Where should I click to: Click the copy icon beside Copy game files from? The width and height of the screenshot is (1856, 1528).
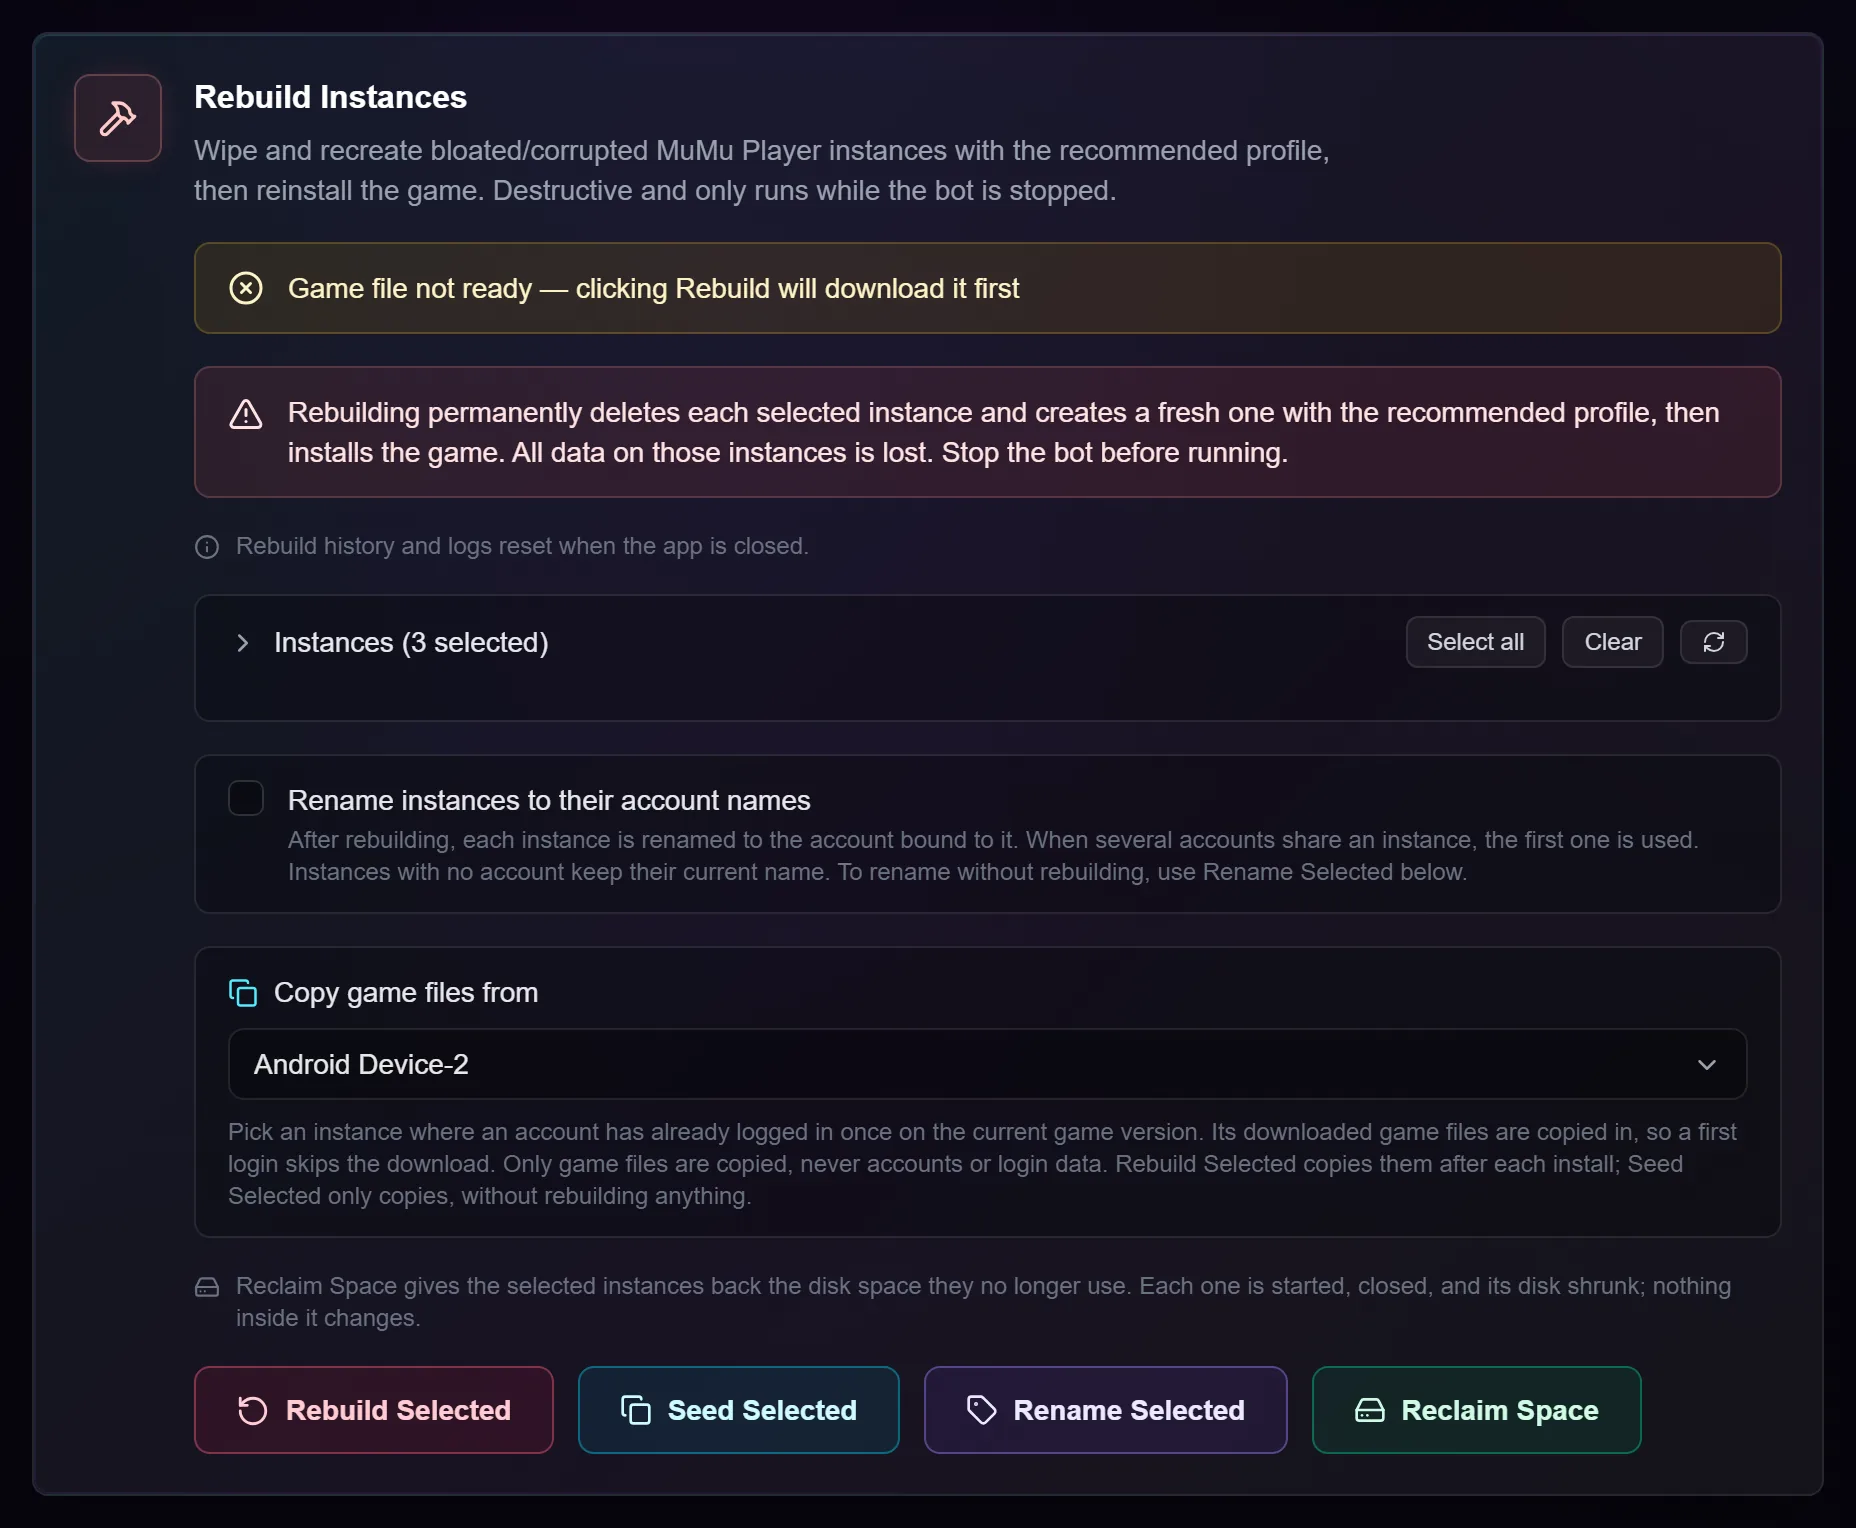click(243, 993)
